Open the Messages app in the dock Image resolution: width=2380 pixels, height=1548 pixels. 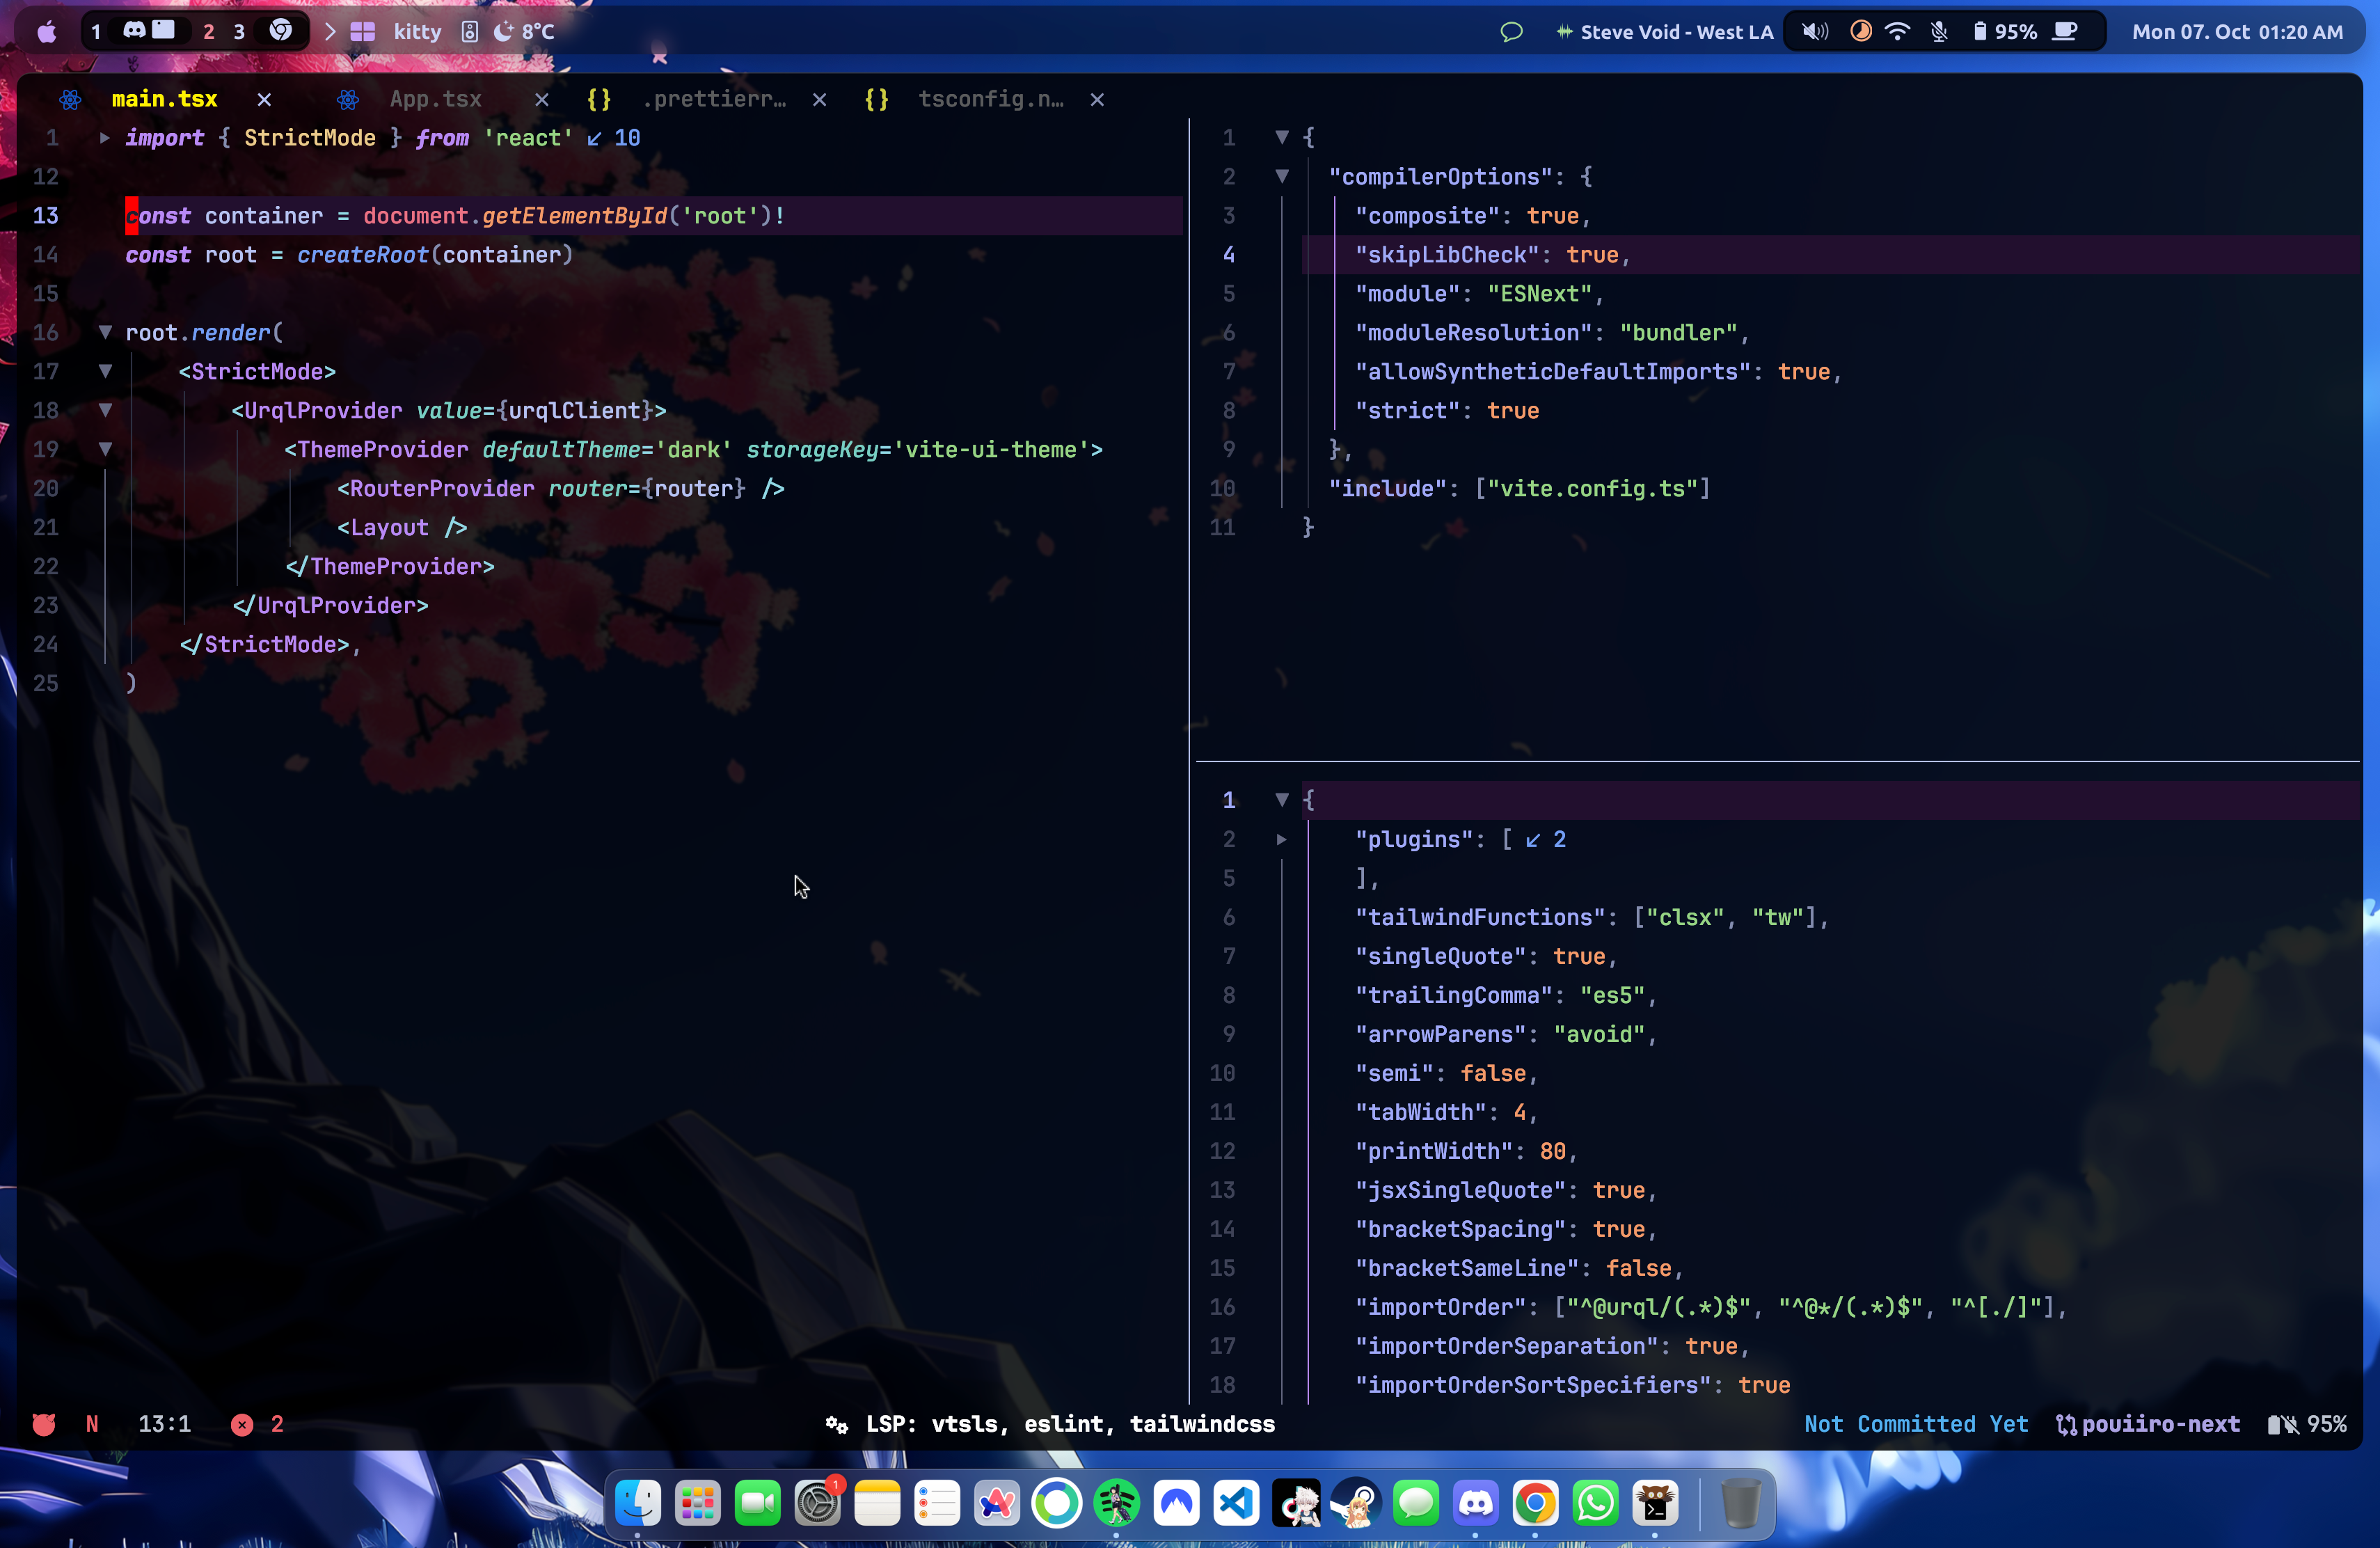pyautogui.click(x=1416, y=1502)
